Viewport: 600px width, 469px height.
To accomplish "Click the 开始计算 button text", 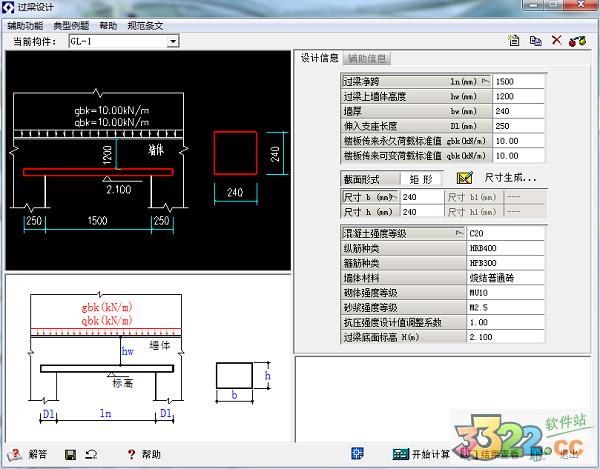I will tap(430, 454).
